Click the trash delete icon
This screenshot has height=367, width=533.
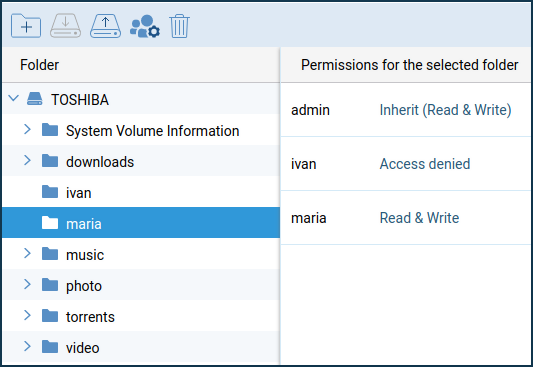coord(179,26)
